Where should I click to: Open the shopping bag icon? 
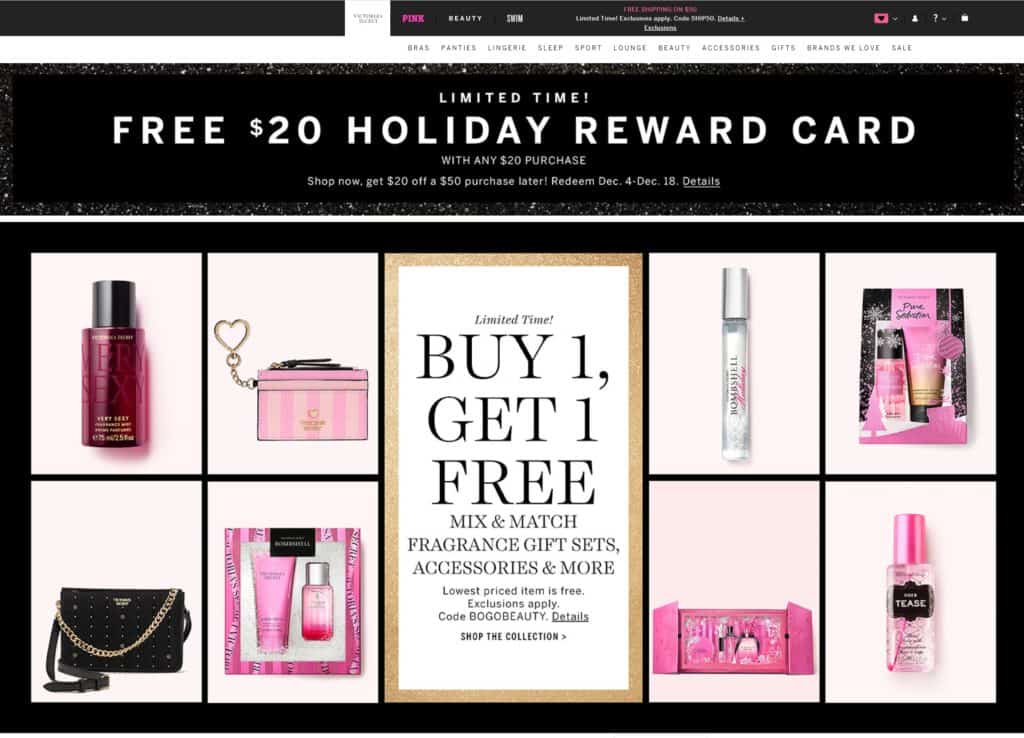pyautogui.click(x=965, y=18)
